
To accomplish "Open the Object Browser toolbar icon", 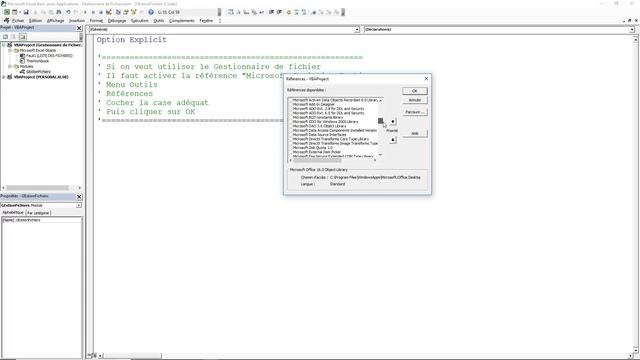I will (x=133, y=12).
